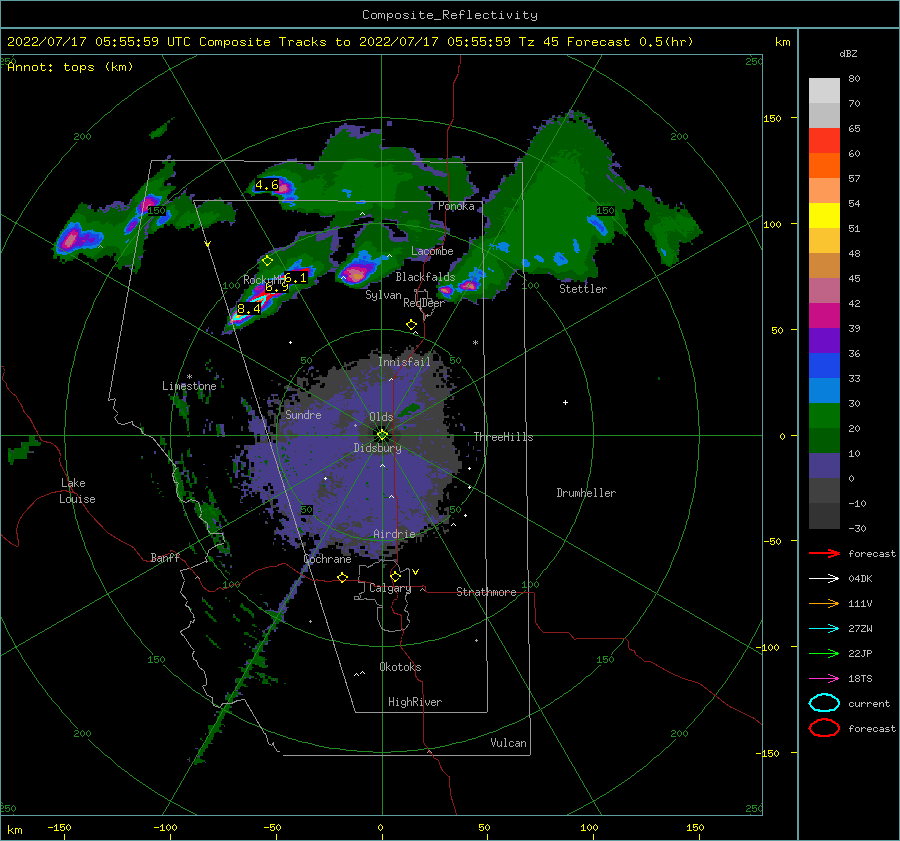Click the Olds town label
The width and height of the screenshot is (900, 841).
[381, 417]
